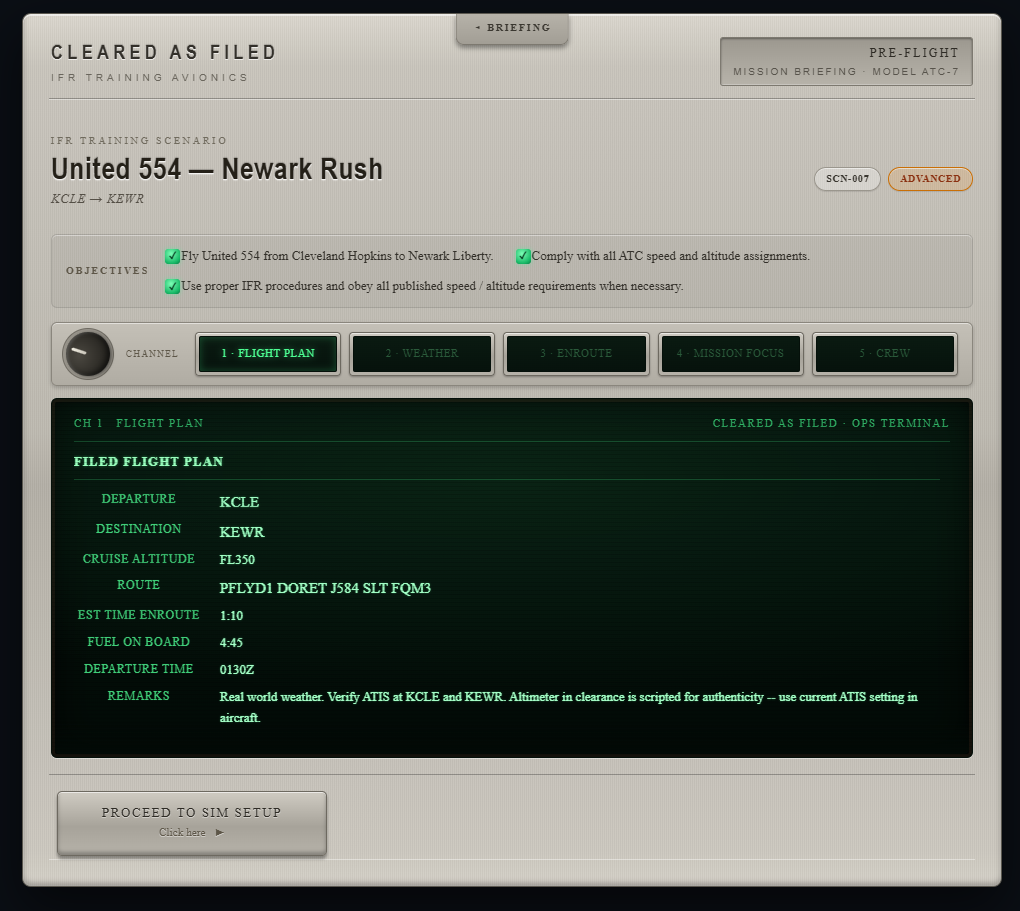1020x911 pixels.
Task: Toggle the Comply with ATC assignments checkbox
Action: 523,256
